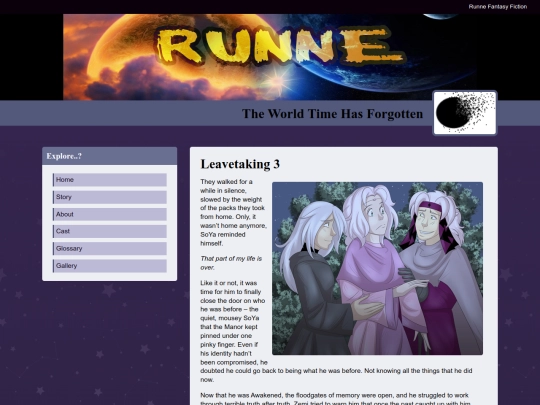This screenshot has height=405, width=540.
Task: Click the RUNNE banner logo image
Action: (270, 57)
